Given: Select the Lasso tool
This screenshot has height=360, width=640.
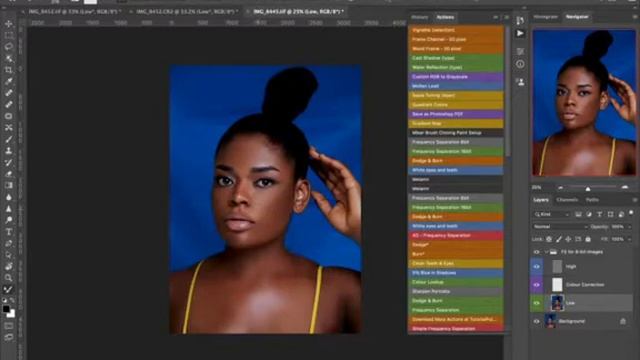Looking at the screenshot, I should (9, 47).
